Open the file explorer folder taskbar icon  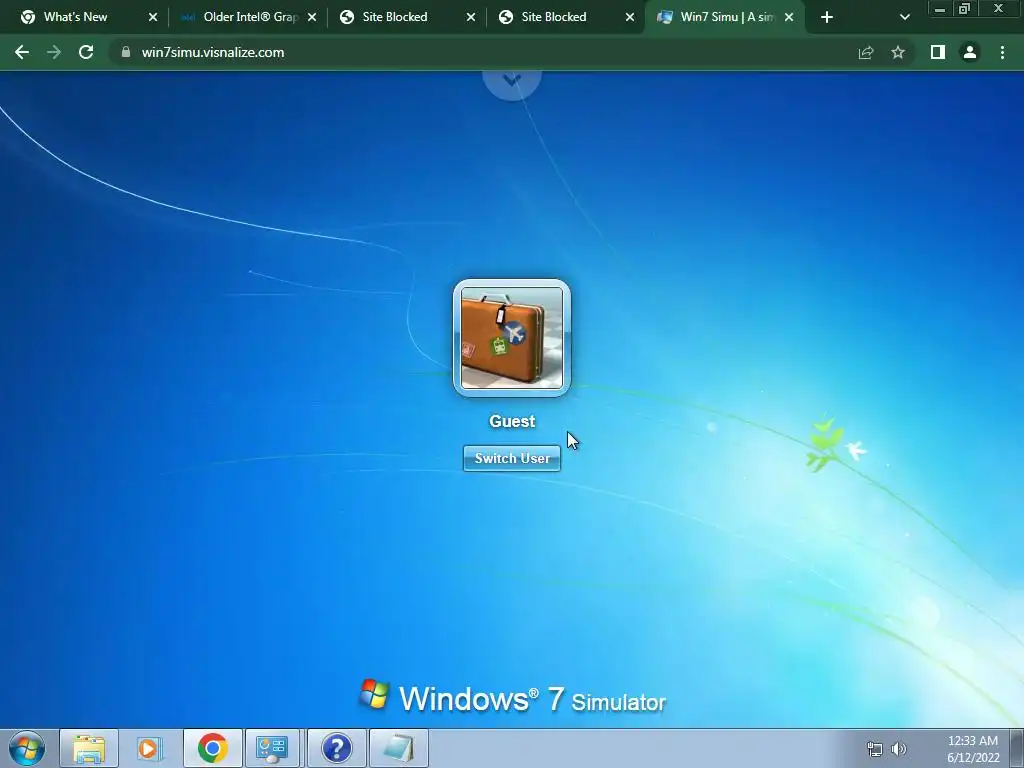point(89,748)
